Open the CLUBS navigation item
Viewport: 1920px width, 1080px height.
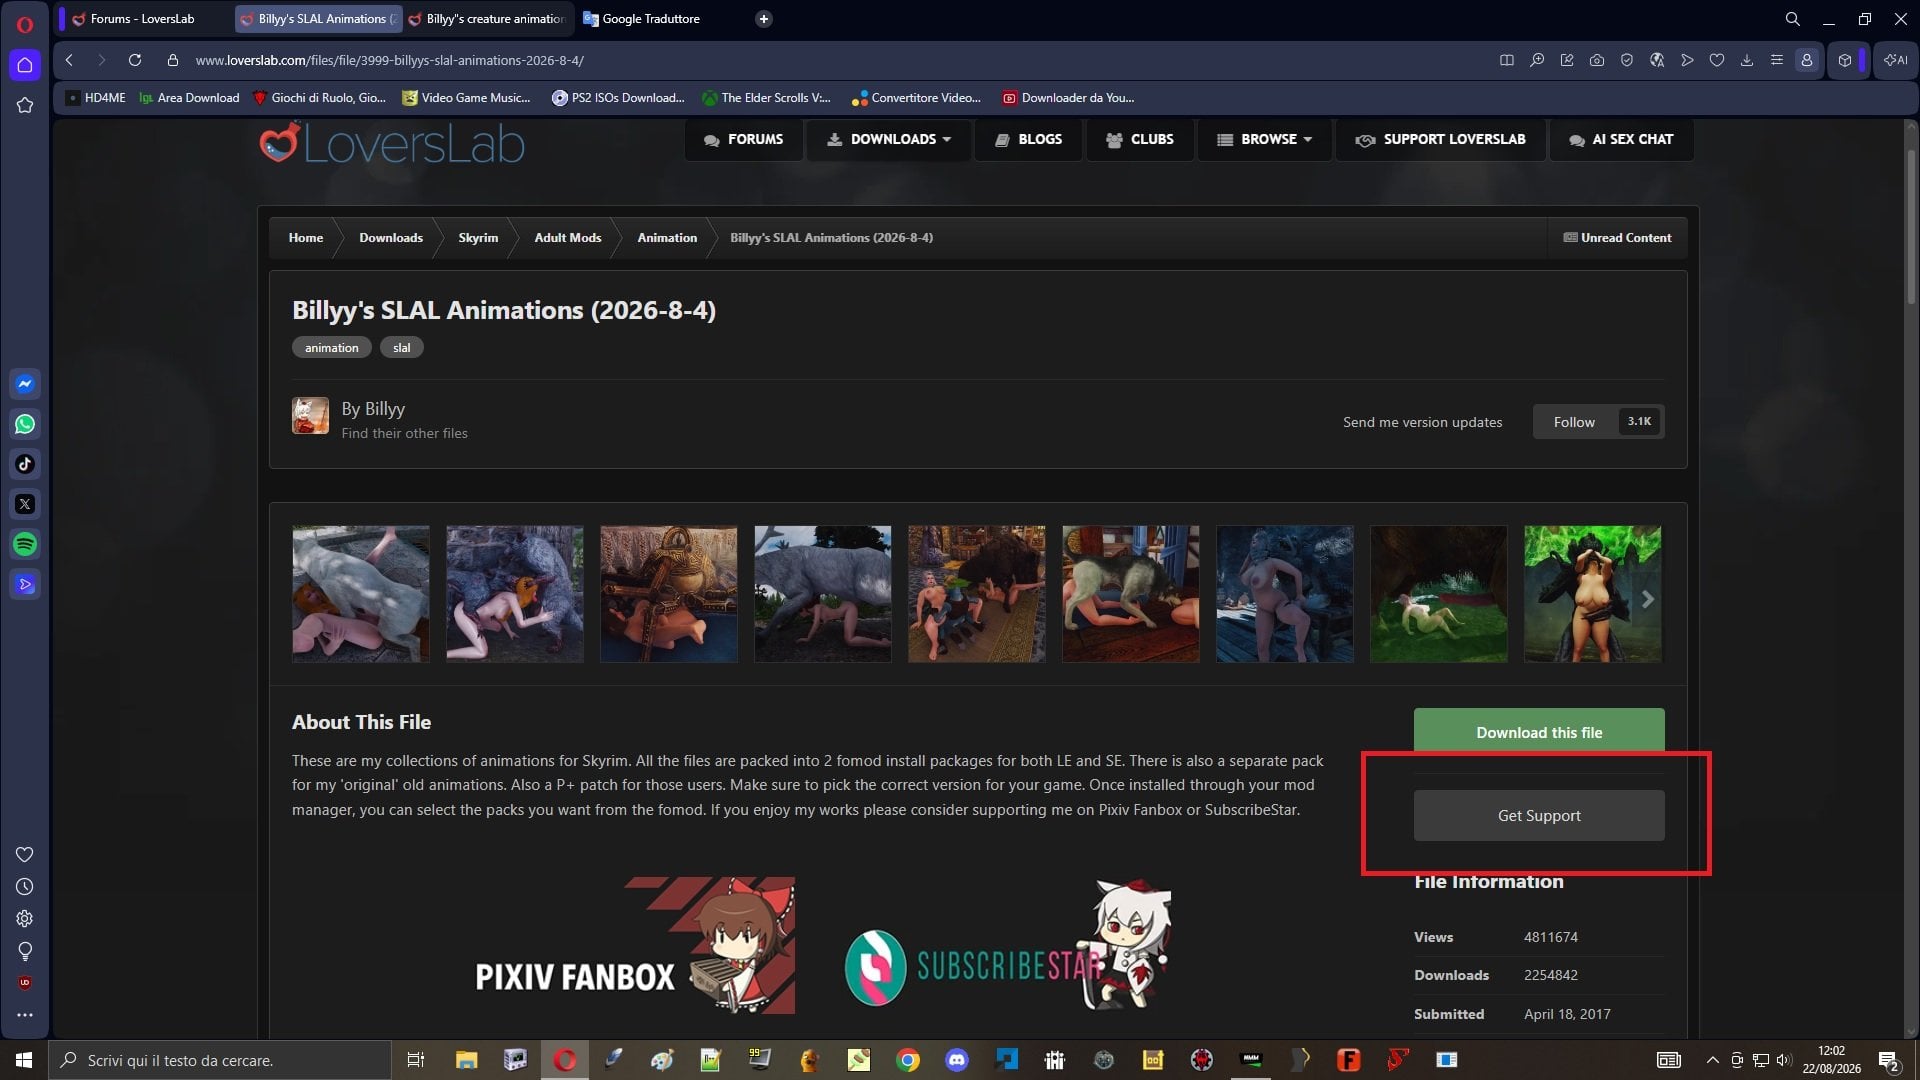1141,140
